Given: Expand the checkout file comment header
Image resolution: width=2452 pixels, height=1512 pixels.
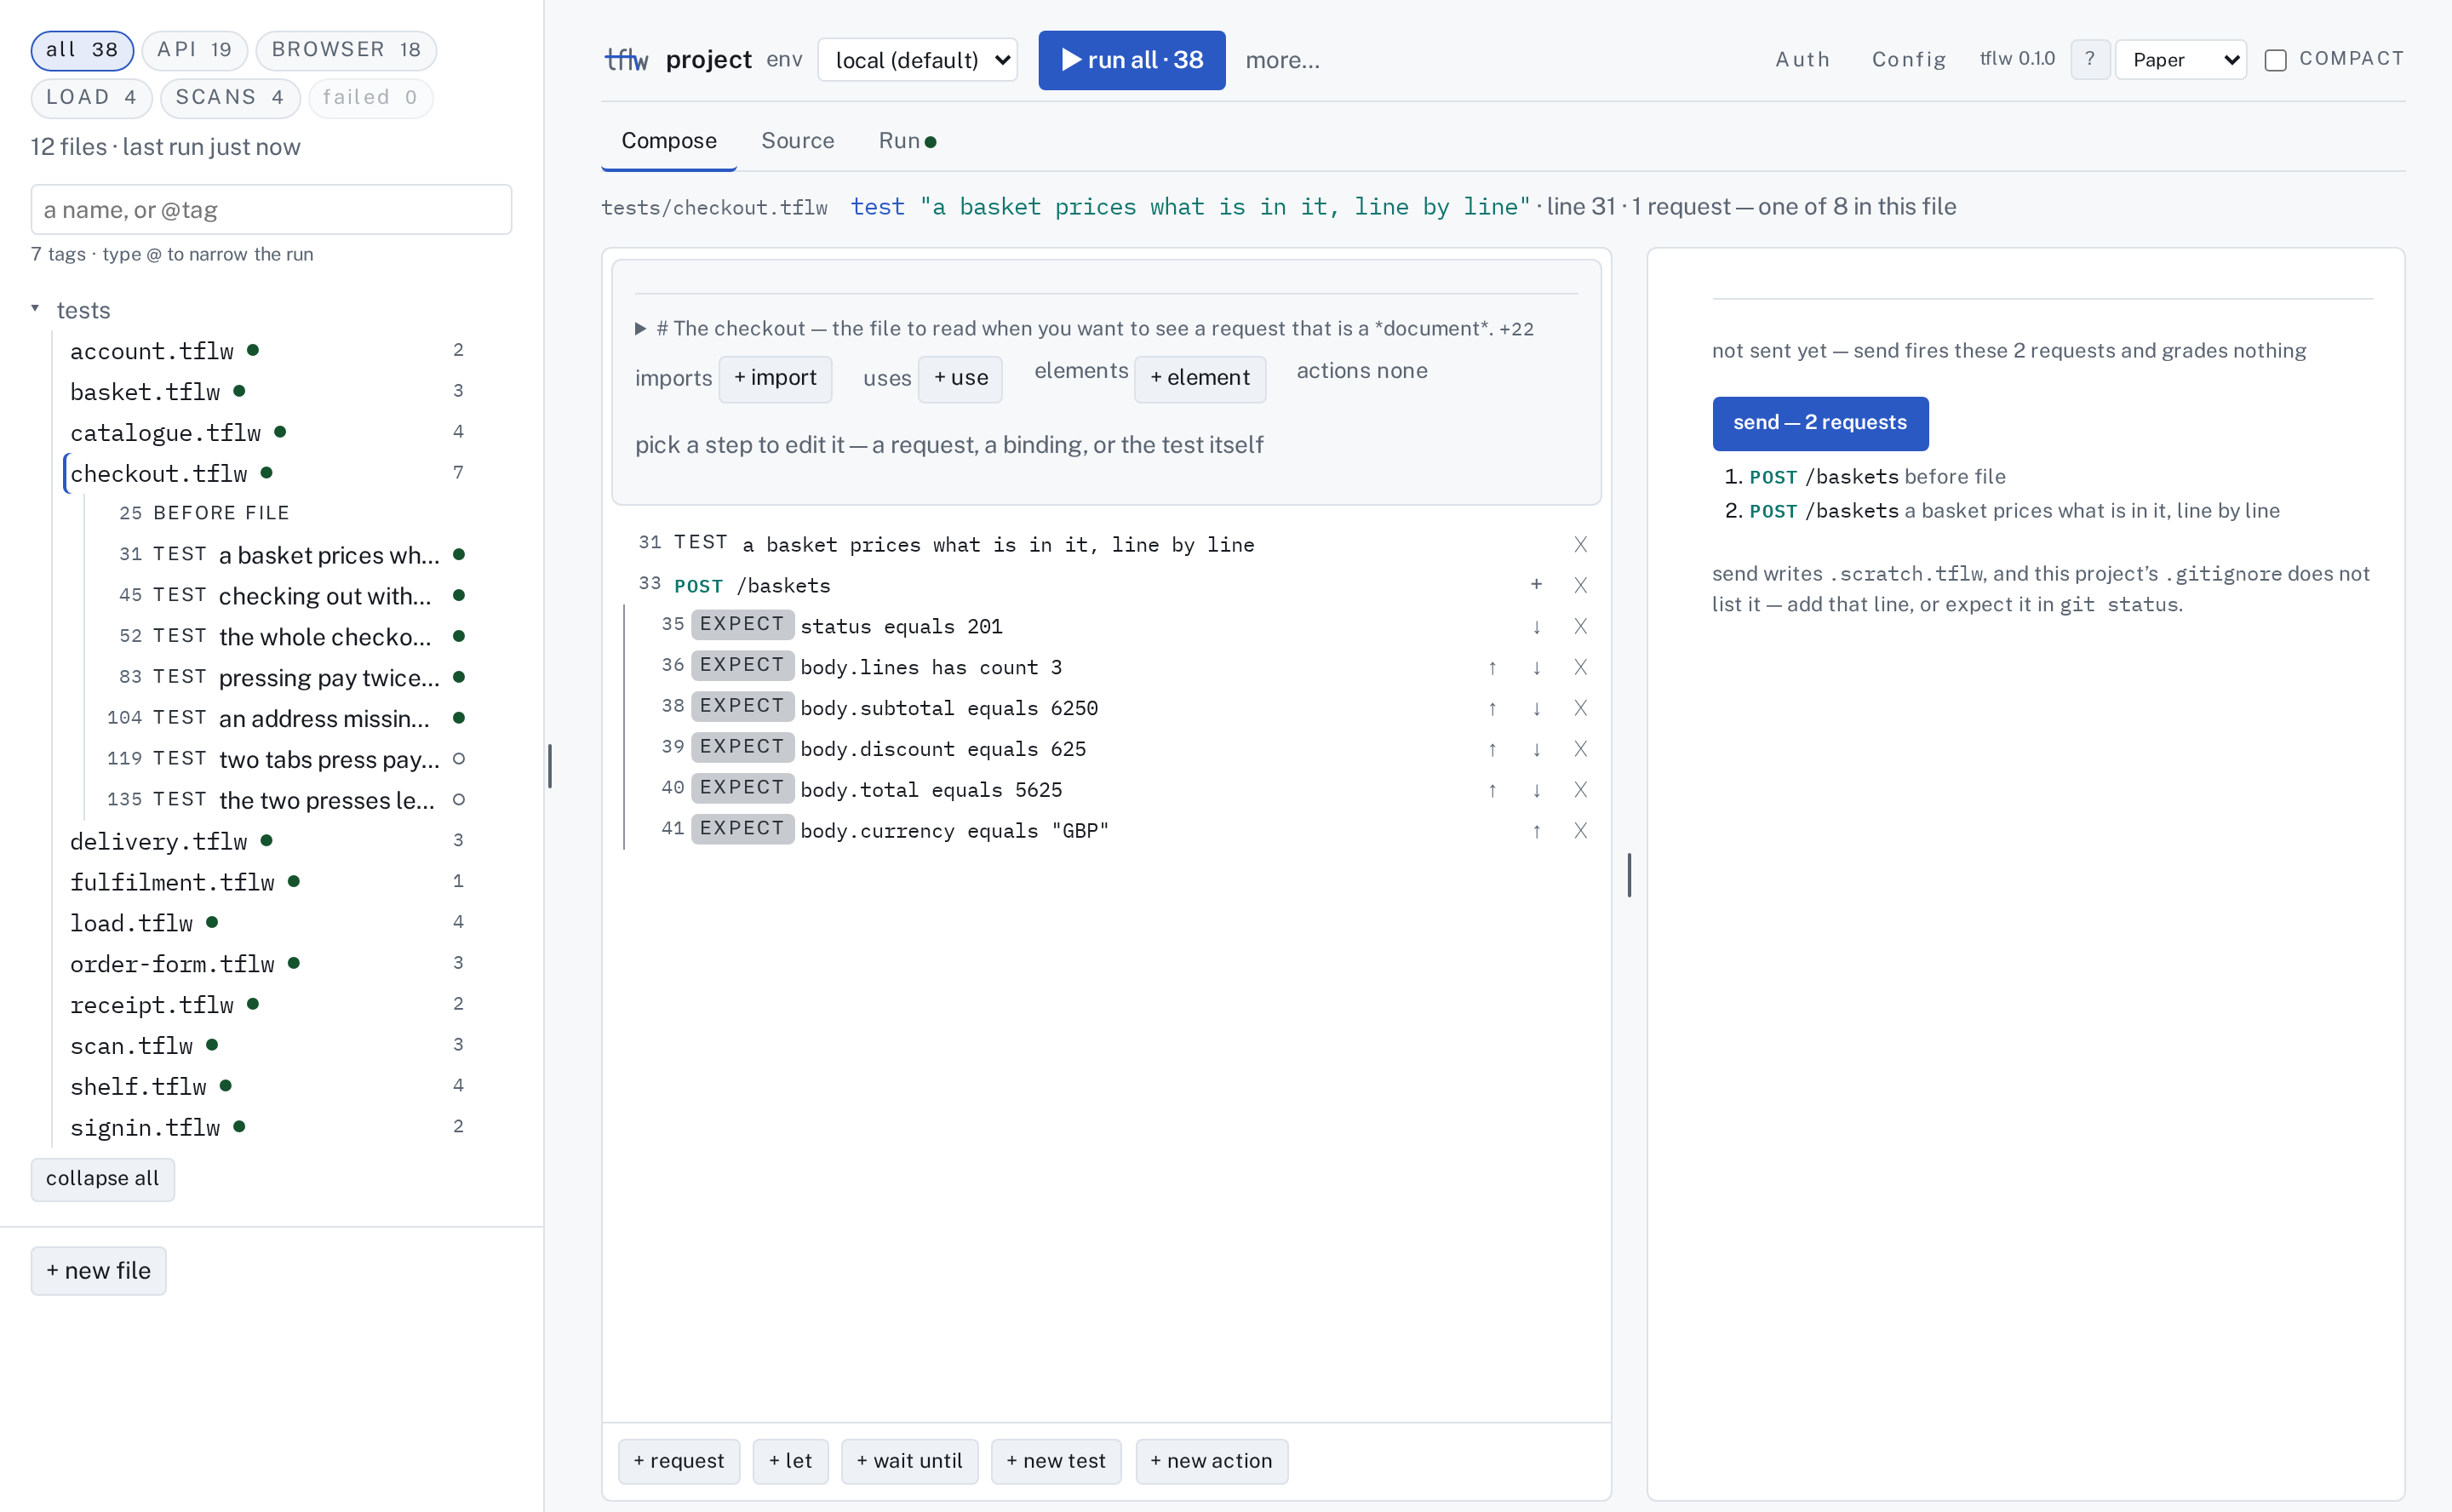Looking at the screenshot, I should 640,329.
